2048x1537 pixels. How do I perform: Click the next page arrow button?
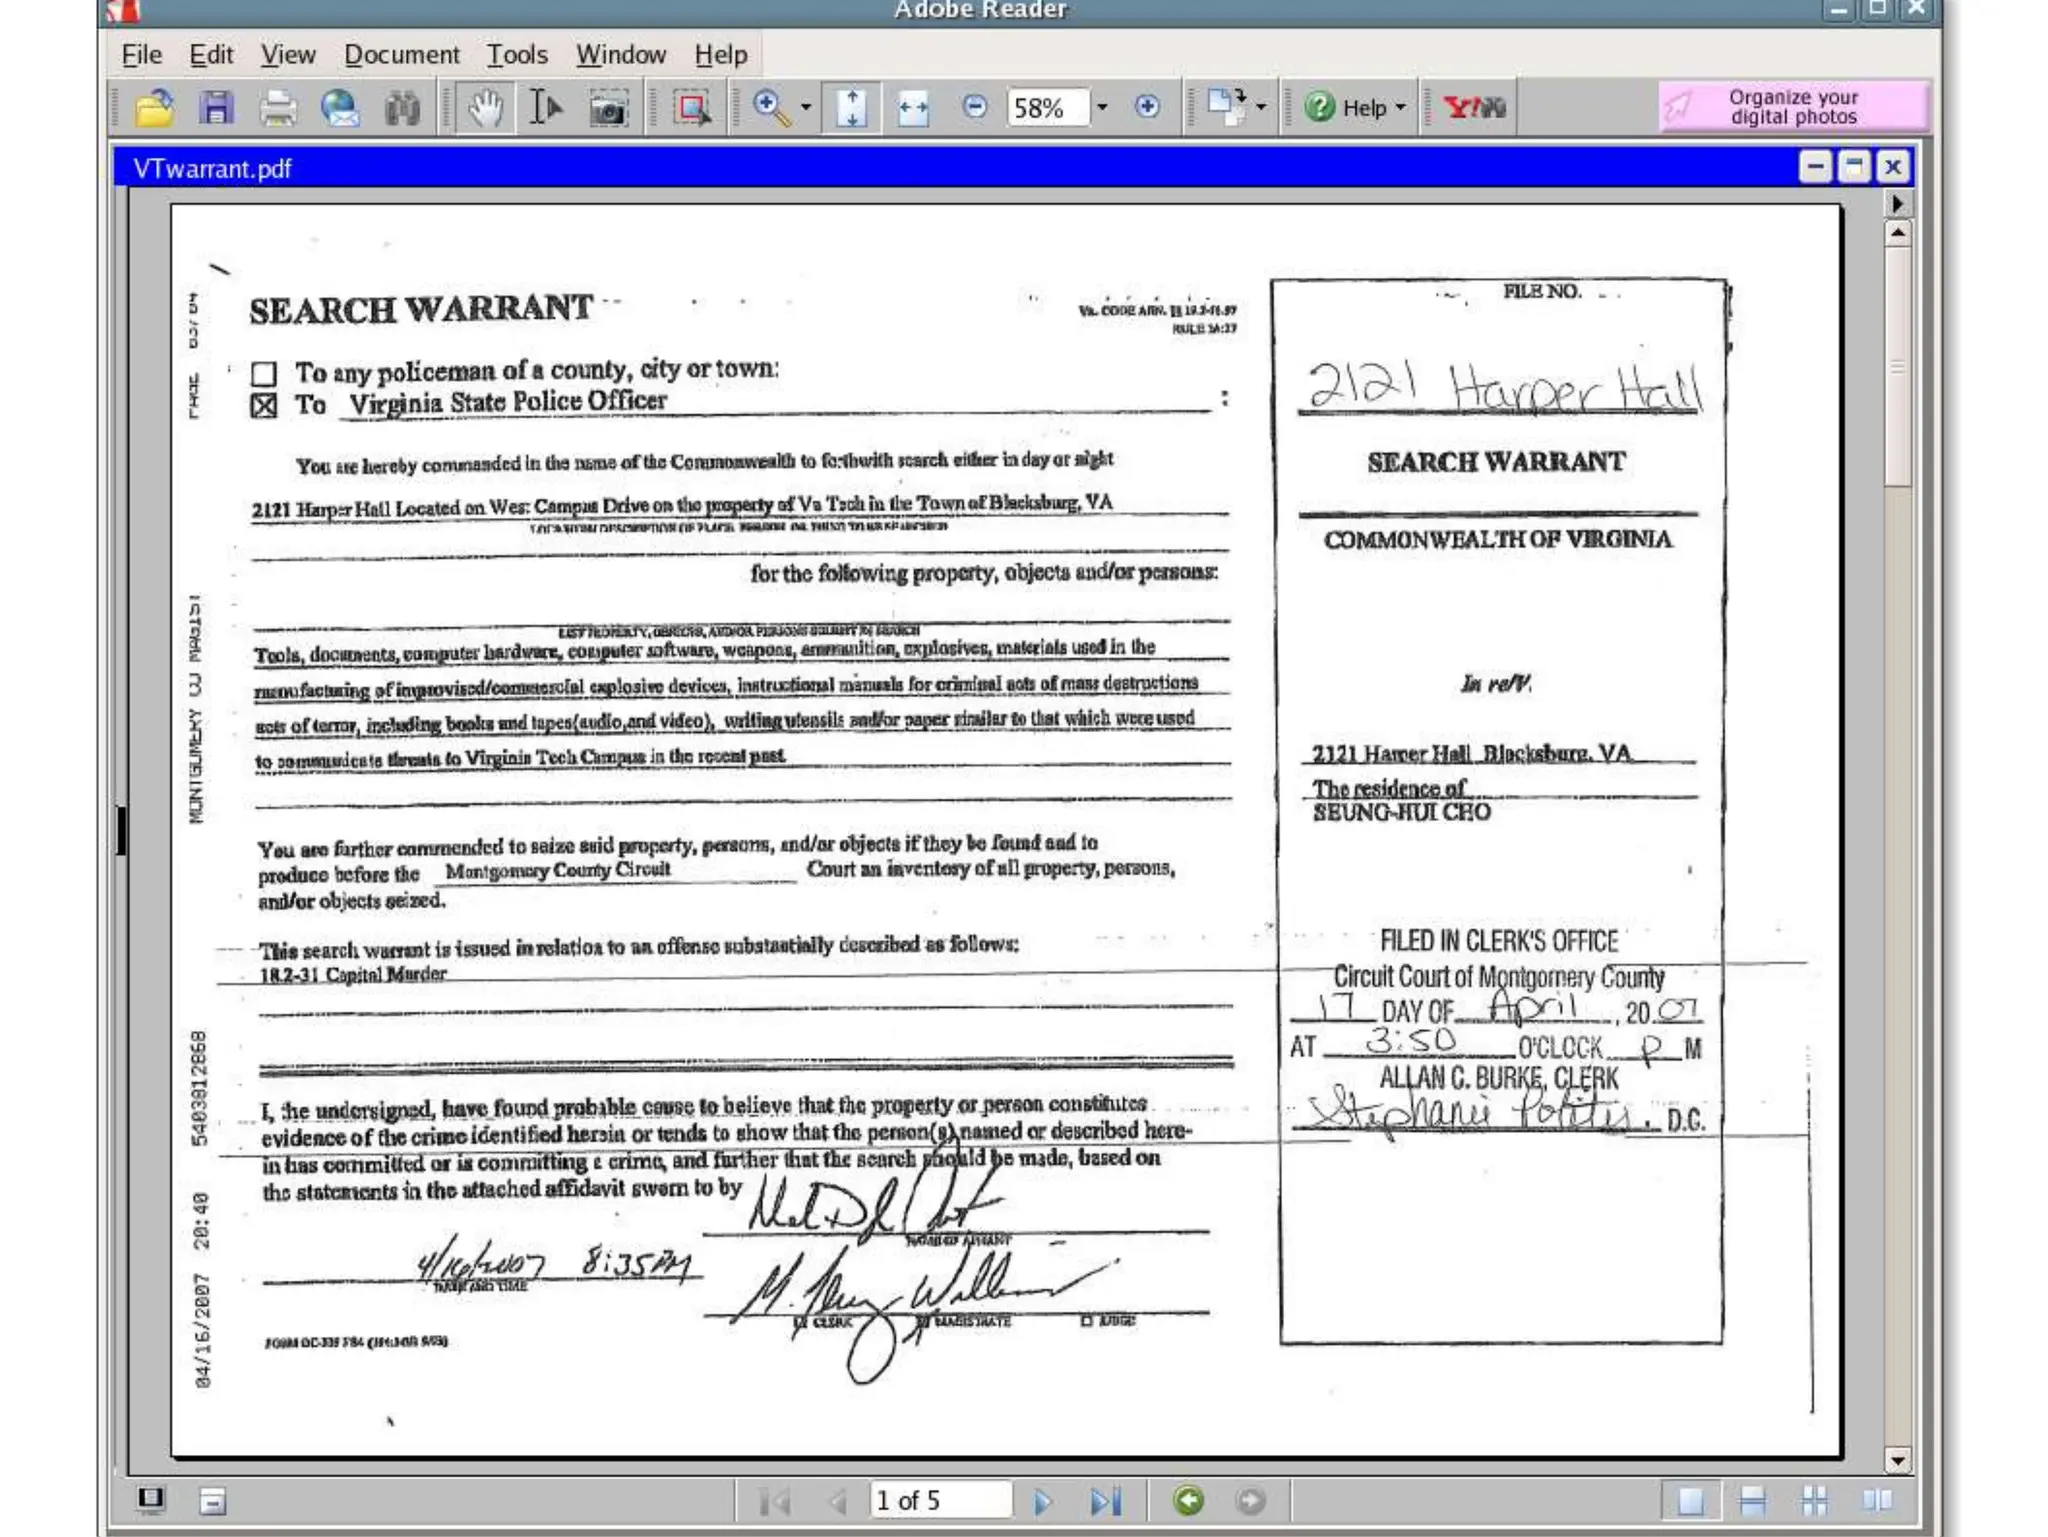(x=1042, y=1500)
